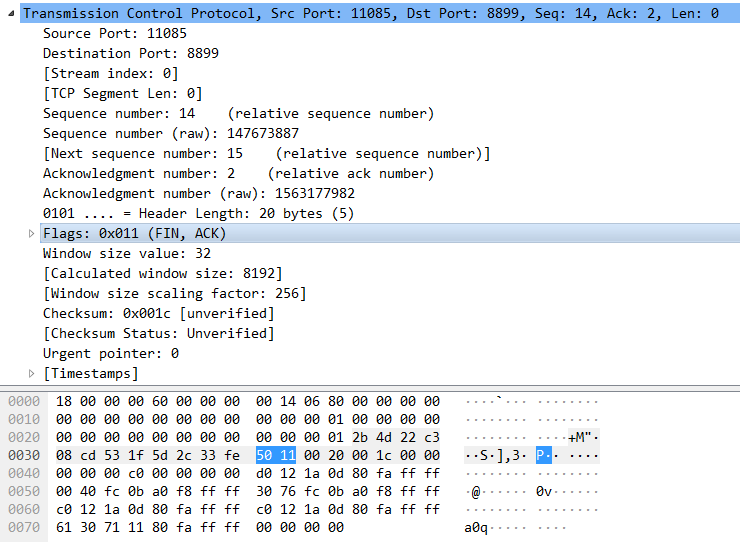Select the Flags: 0x011 (FIN, ACK) row
The height and width of the screenshot is (542, 740).
390,233
